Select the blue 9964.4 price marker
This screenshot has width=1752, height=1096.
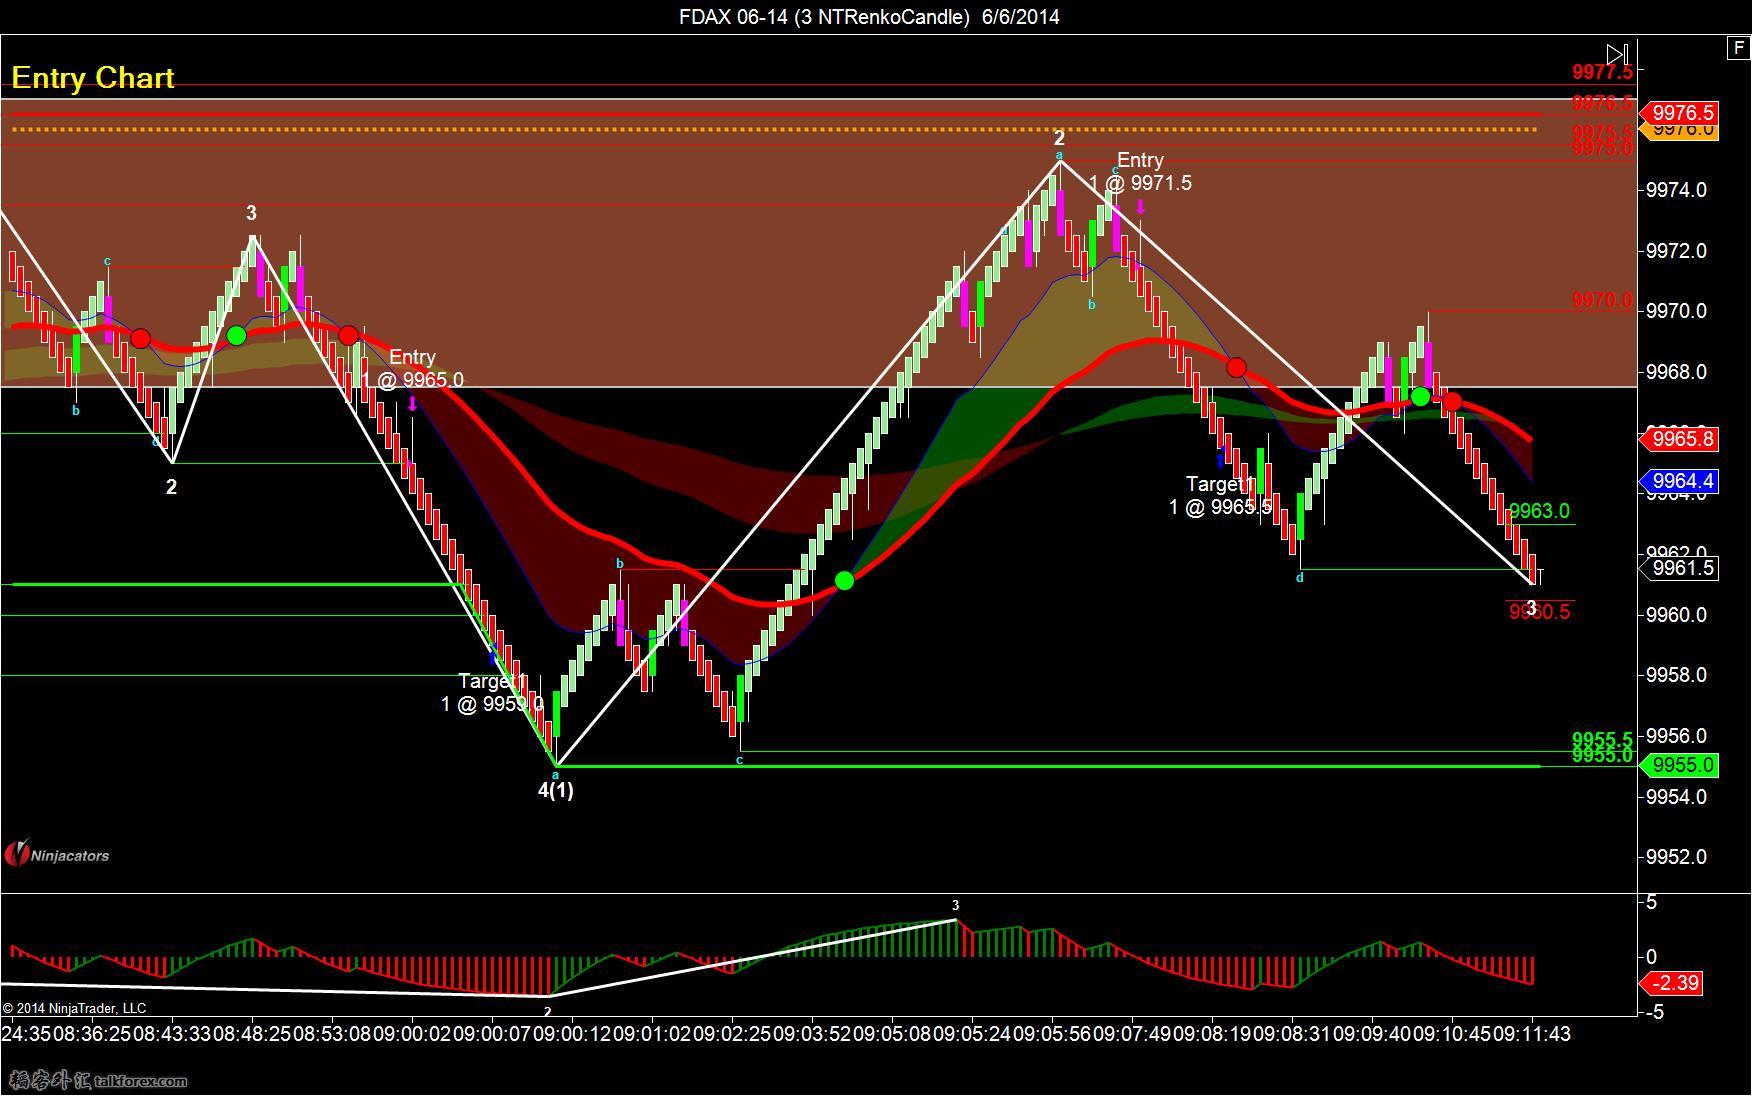(x=1680, y=481)
